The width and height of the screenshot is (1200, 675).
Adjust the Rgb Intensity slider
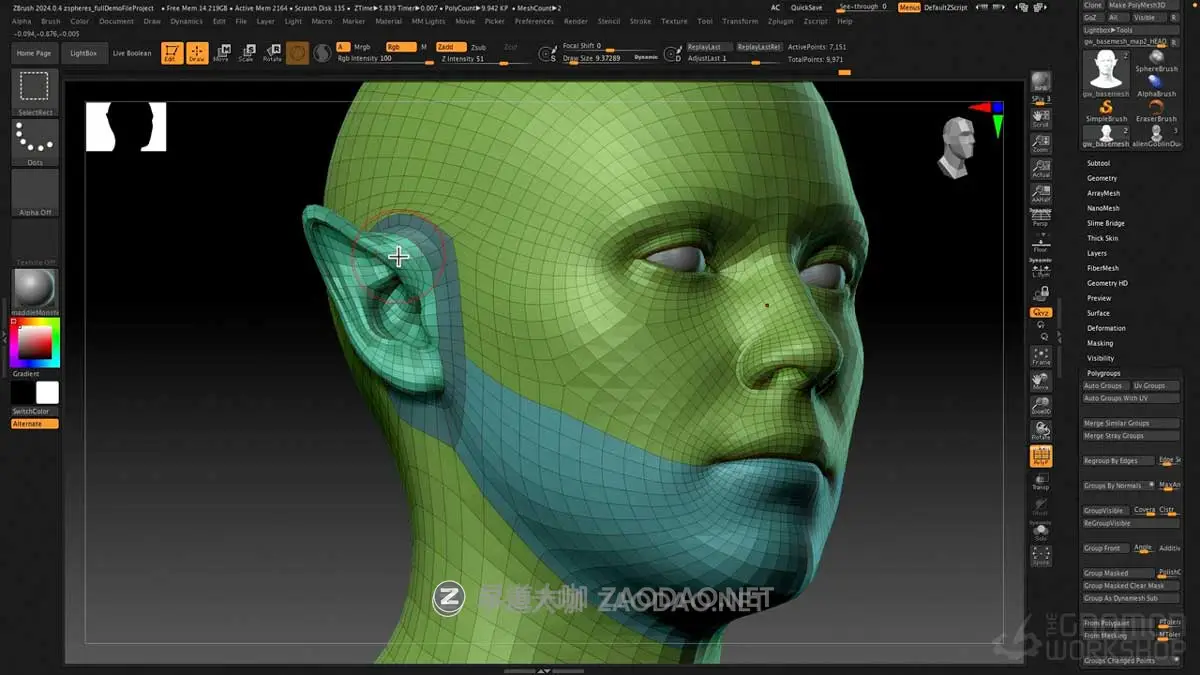pyautogui.click(x=380, y=58)
